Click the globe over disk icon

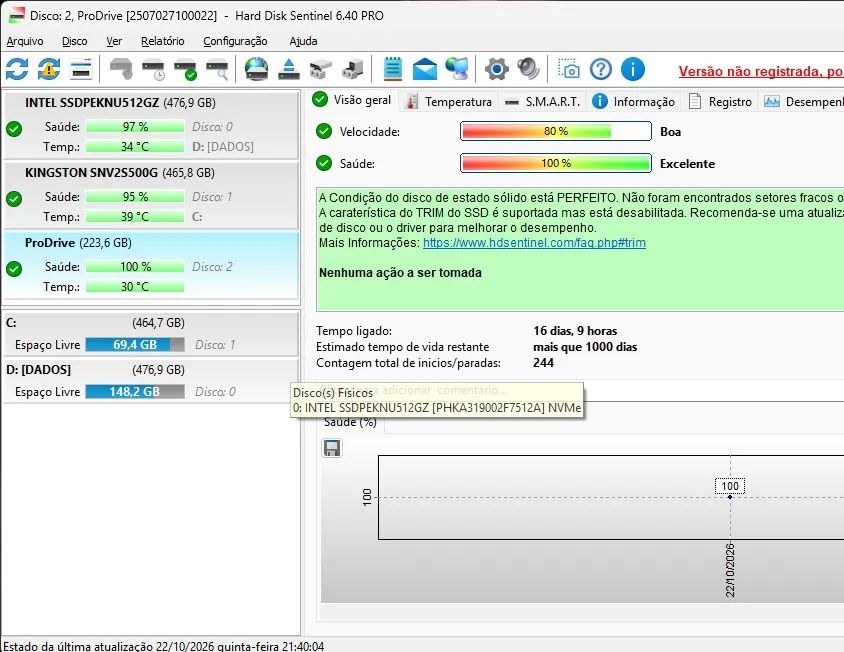coord(256,69)
